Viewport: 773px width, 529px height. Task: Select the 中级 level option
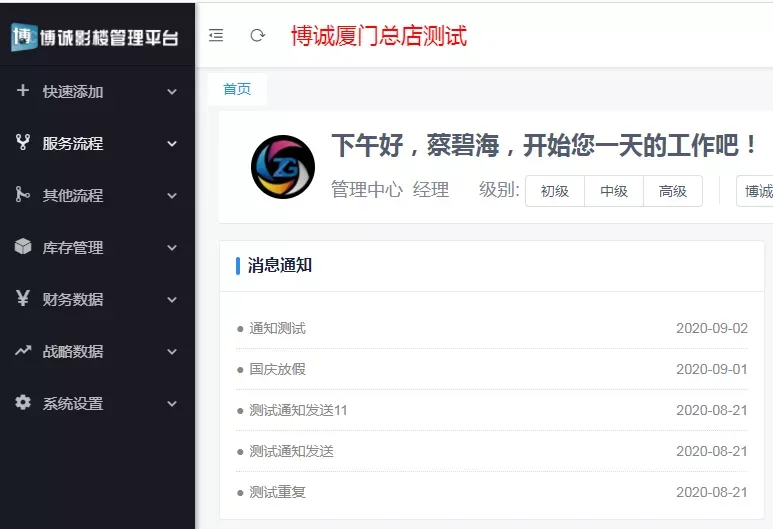click(x=614, y=191)
